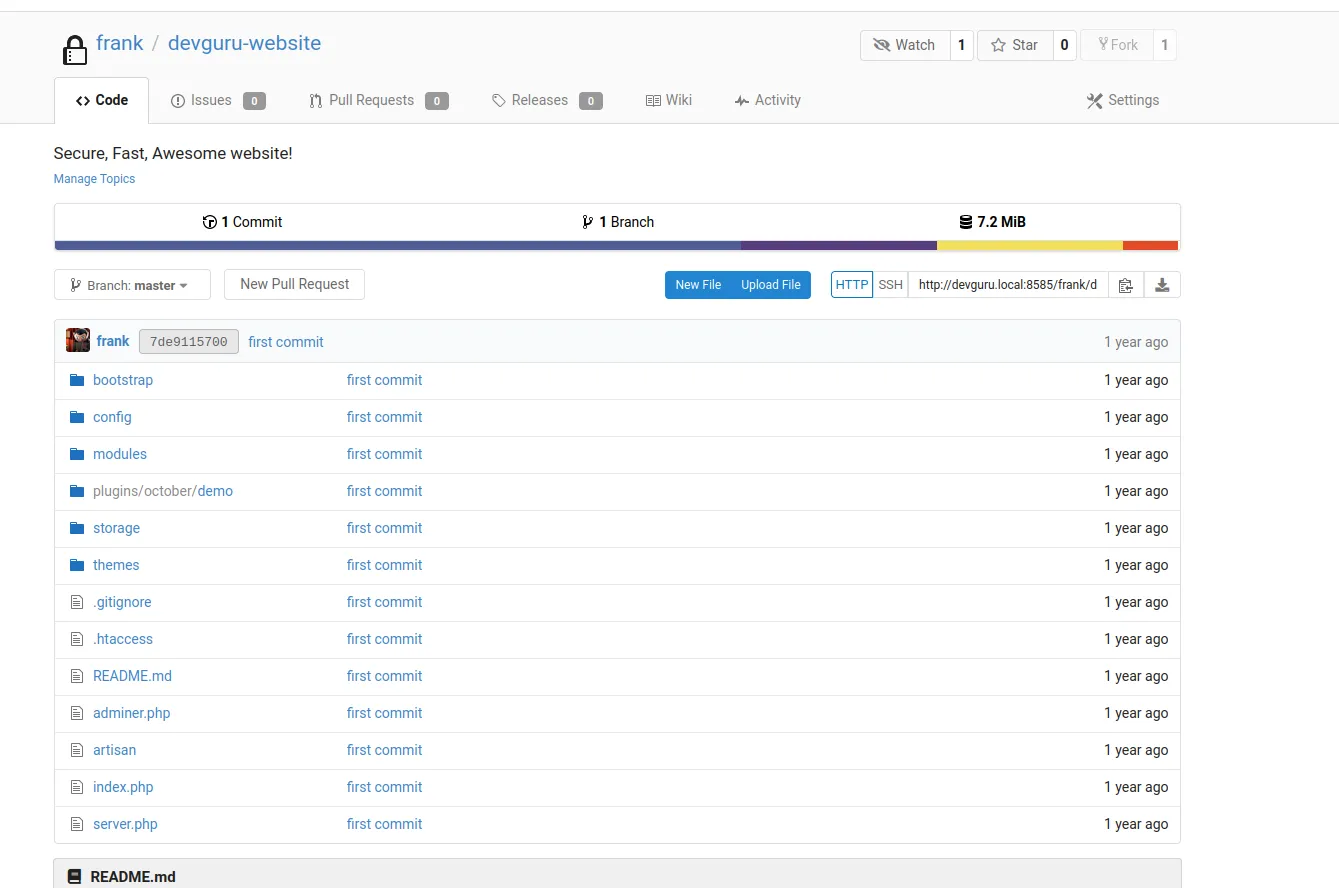Click the New Pull Request button
Screen dimensions: 1339x888
point(294,284)
